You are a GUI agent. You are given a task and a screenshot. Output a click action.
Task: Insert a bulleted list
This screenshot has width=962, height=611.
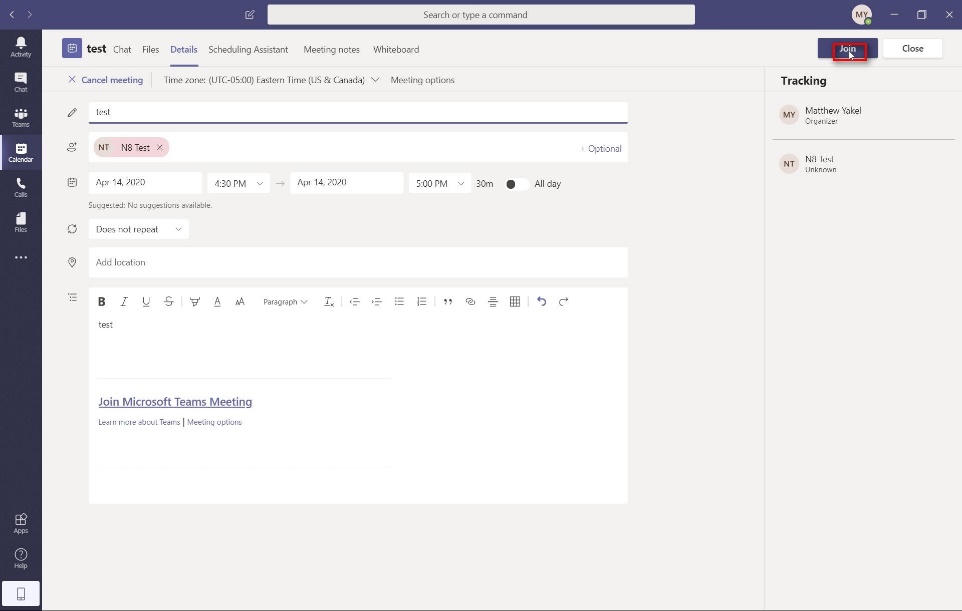pos(399,301)
